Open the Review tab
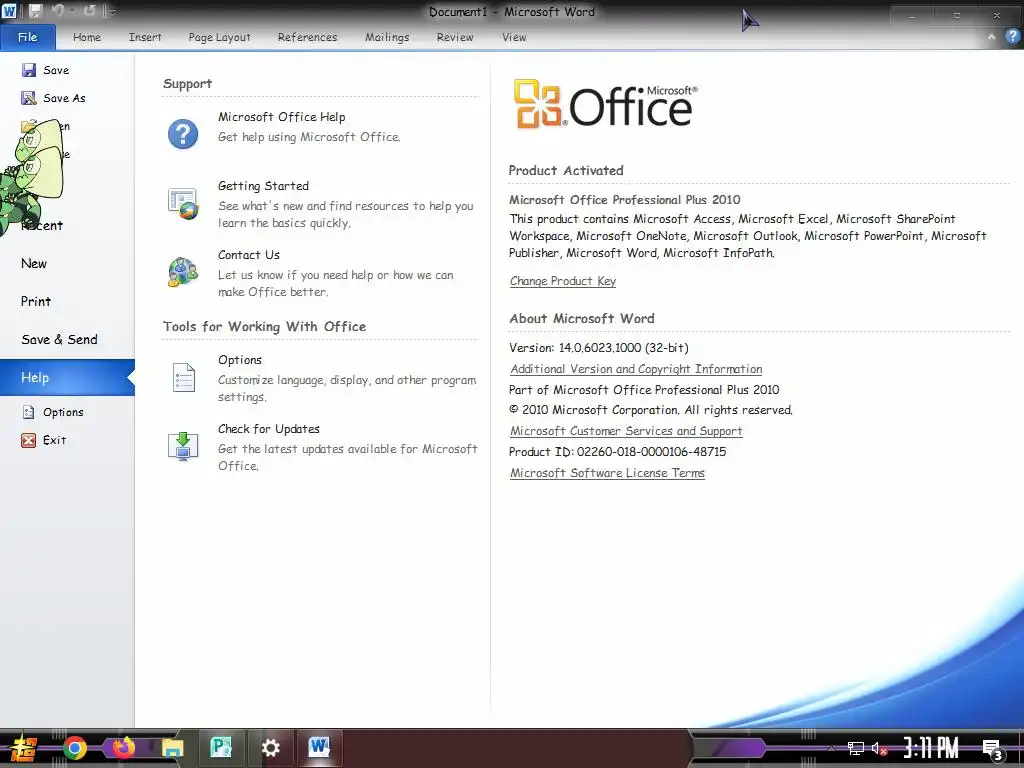 tap(455, 37)
